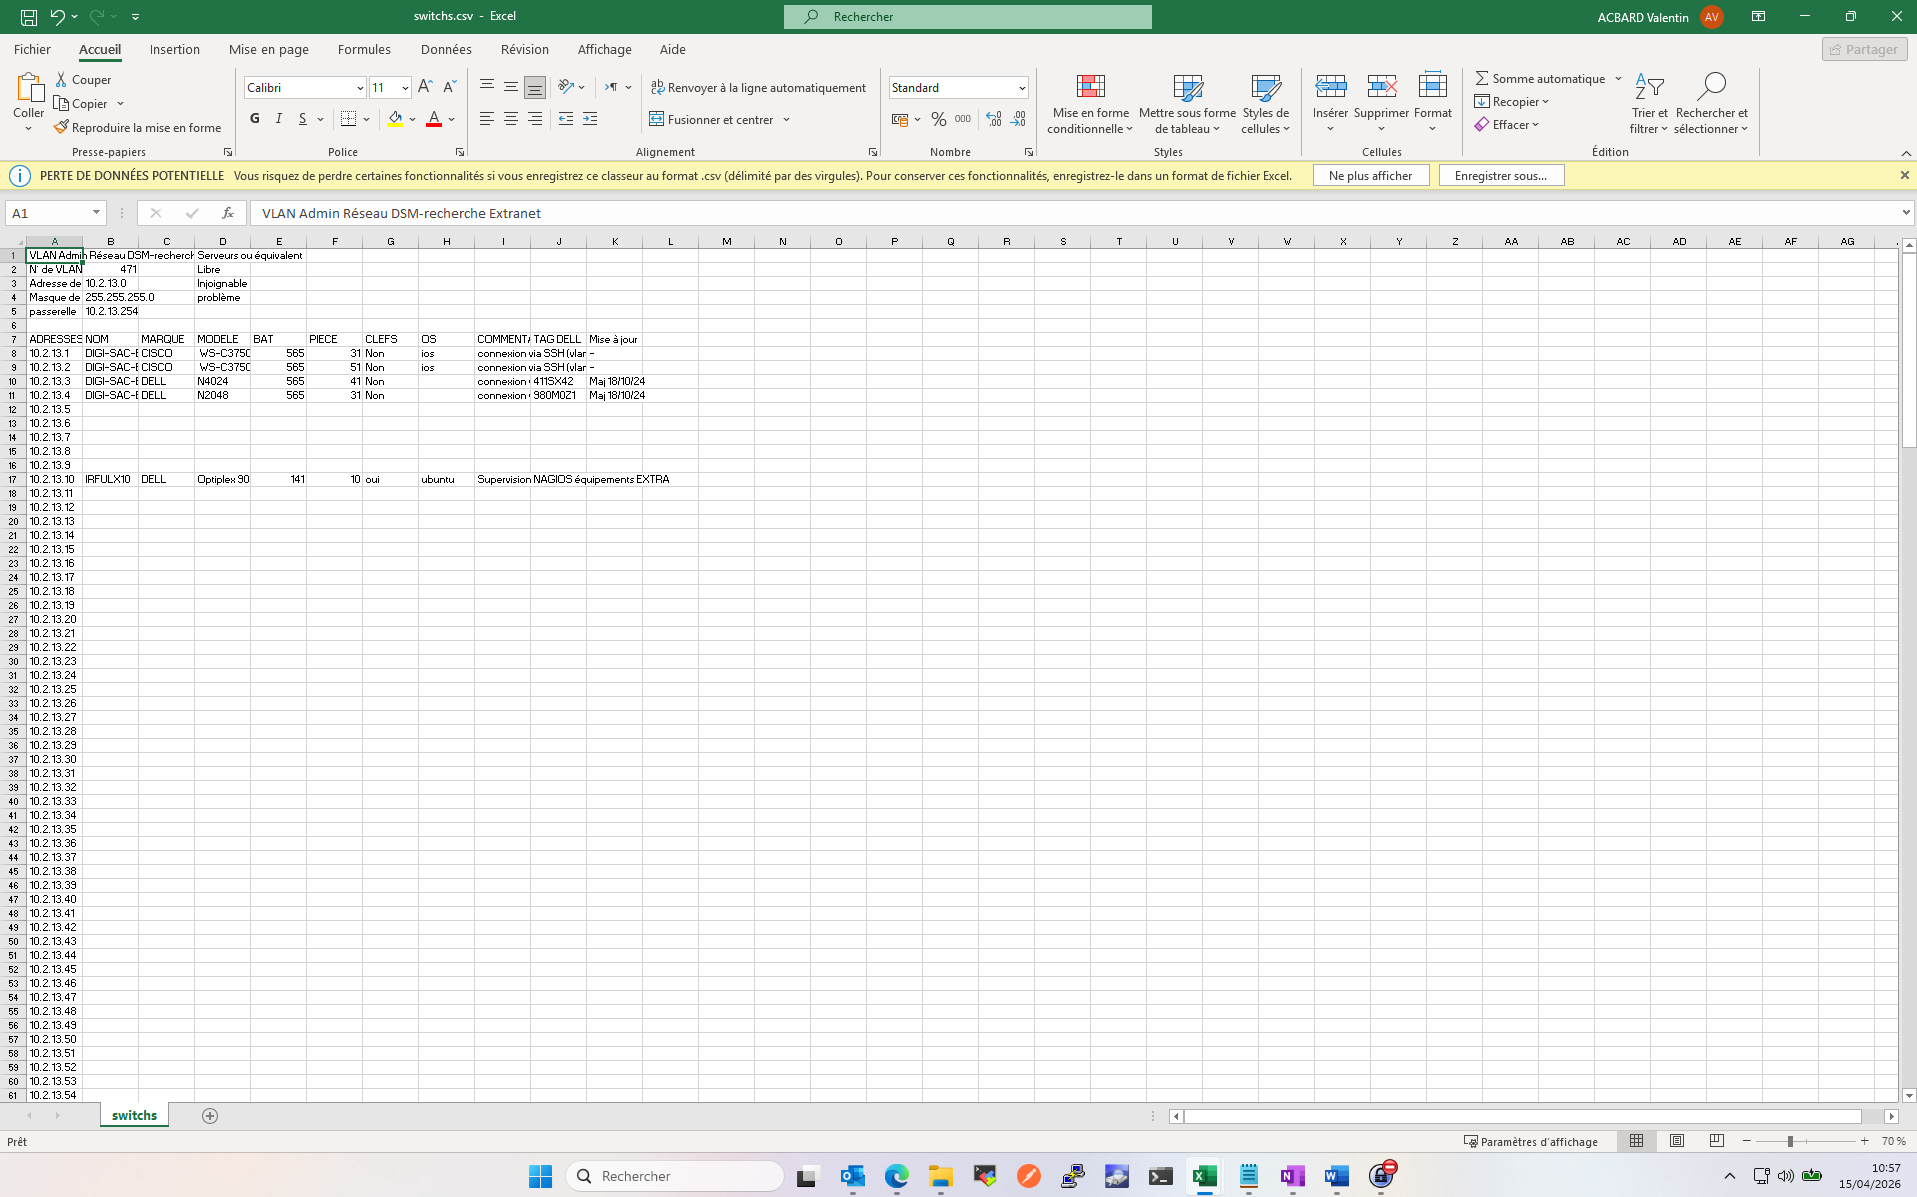The height and width of the screenshot is (1197, 1917).
Task: Click in the formula bar text field
Action: pos(1000,213)
